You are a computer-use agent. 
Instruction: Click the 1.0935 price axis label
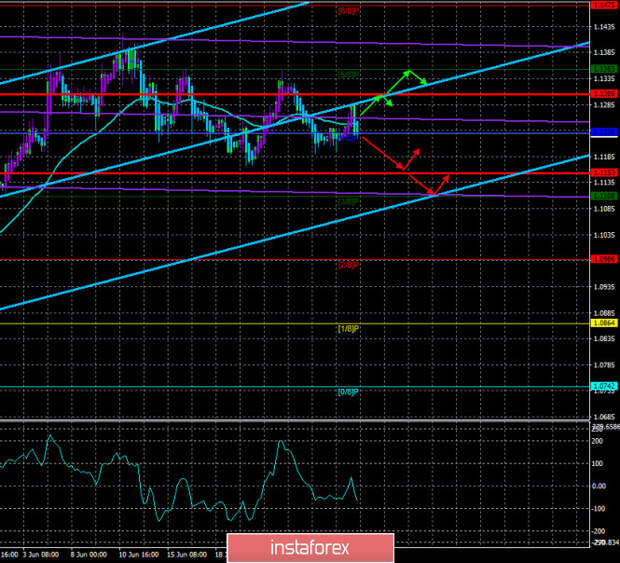[x=605, y=287]
